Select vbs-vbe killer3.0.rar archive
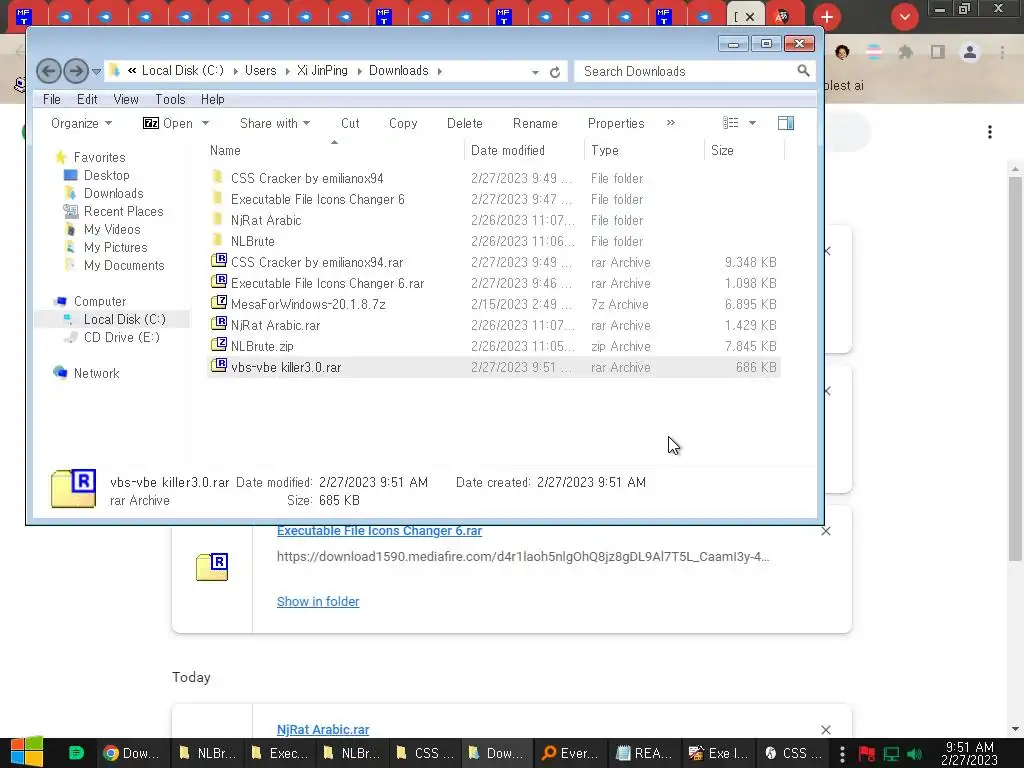 [493, 367]
